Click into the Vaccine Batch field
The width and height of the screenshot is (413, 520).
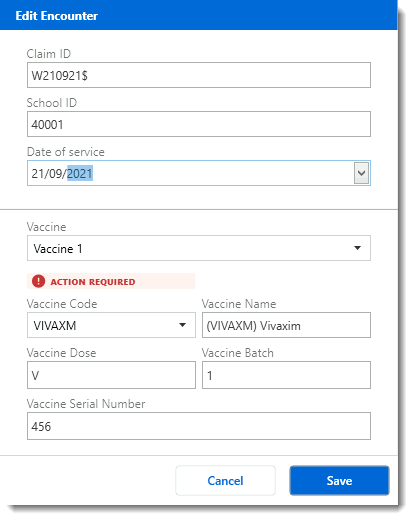286,375
